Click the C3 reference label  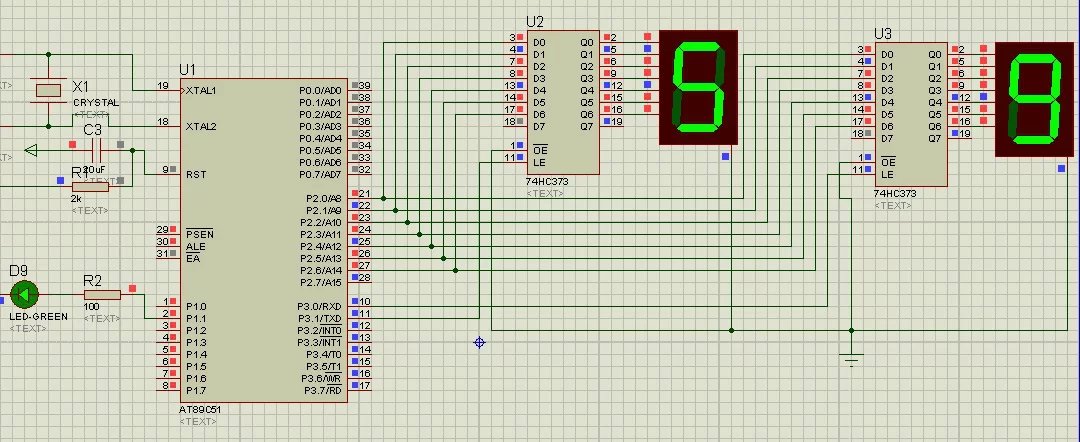pos(92,130)
